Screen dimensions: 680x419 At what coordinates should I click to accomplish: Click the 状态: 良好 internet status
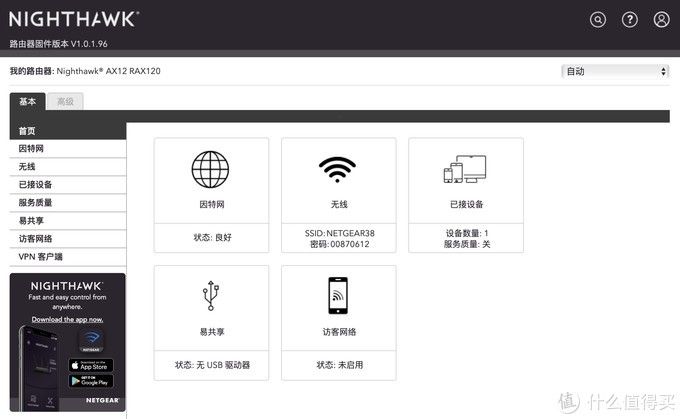tap(212, 237)
